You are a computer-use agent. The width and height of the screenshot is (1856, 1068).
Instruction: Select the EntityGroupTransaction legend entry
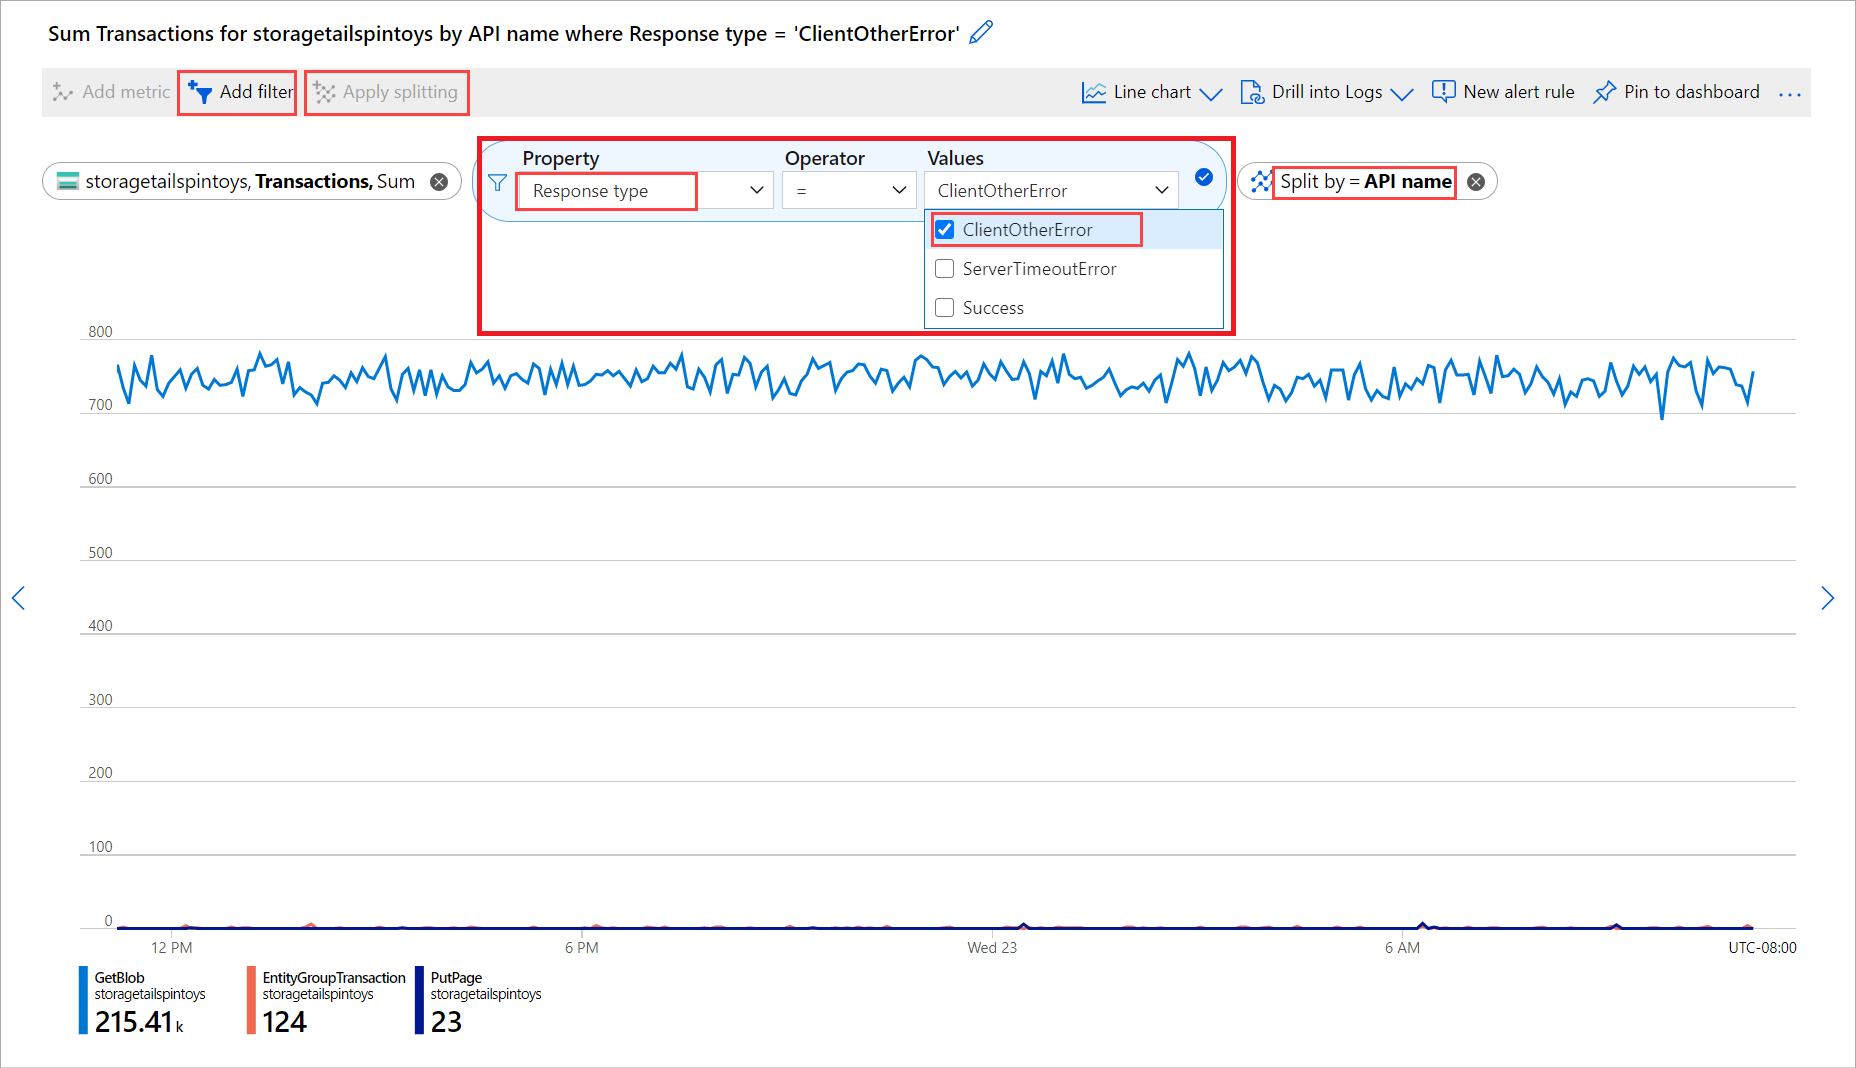tap(333, 978)
